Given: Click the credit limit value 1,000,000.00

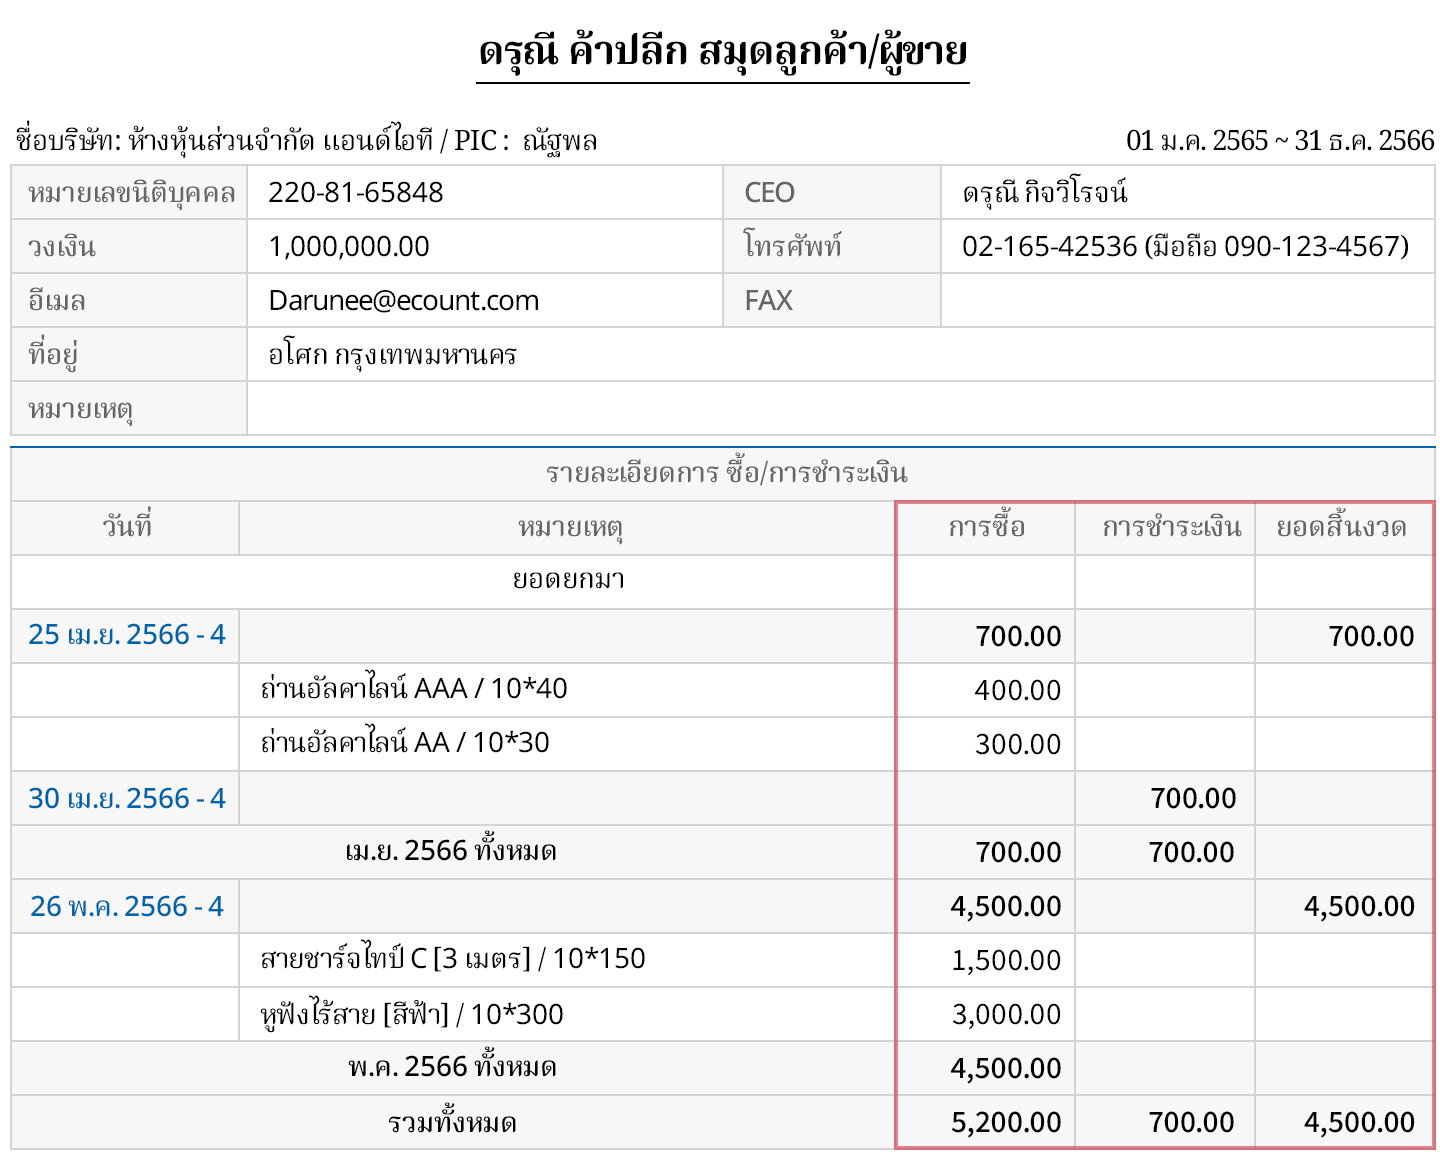Looking at the screenshot, I should tap(349, 247).
